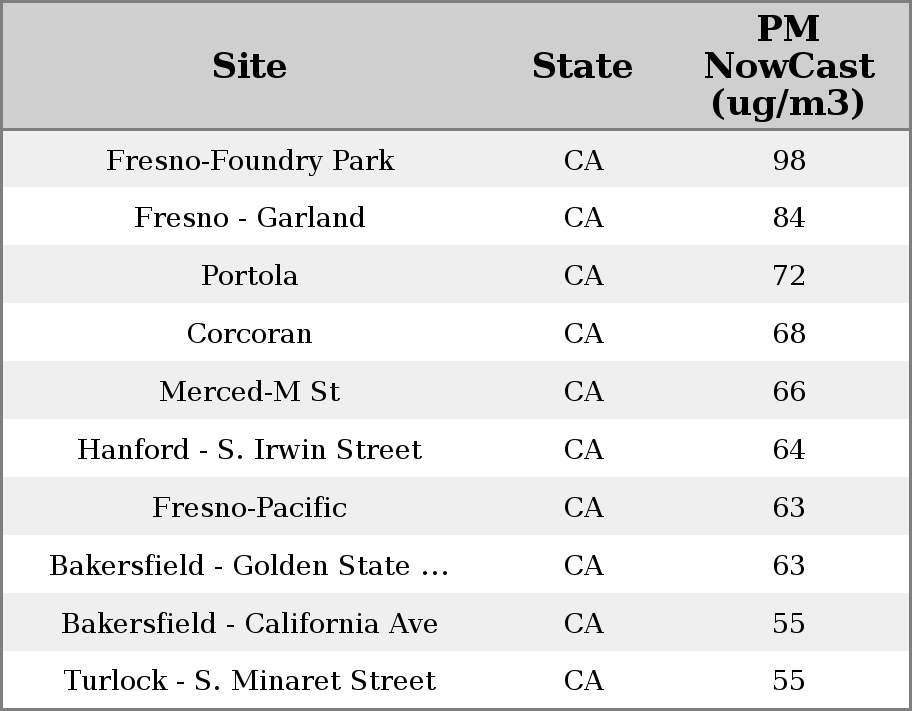Click the NowCast value 72
Viewport: 912px width, 711px height.
[789, 276]
